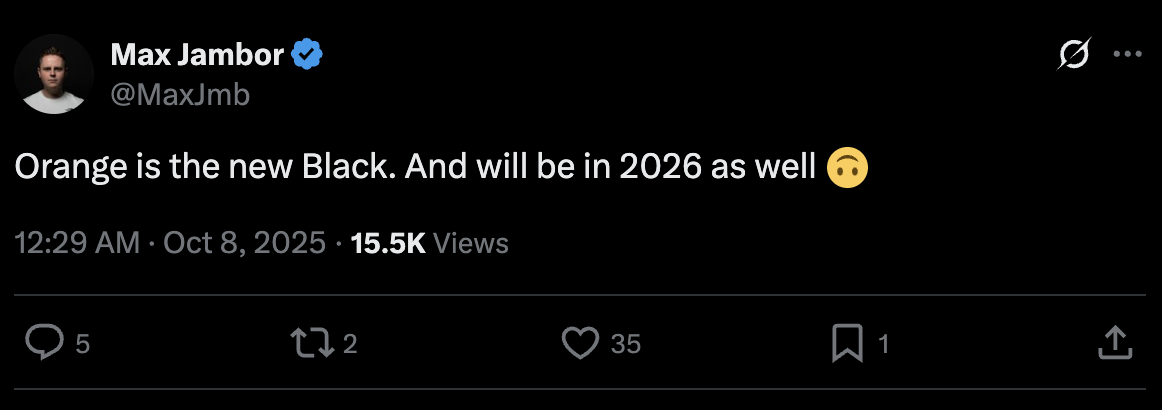
Task: Click the bookmark count number 1
Action: pos(883,344)
